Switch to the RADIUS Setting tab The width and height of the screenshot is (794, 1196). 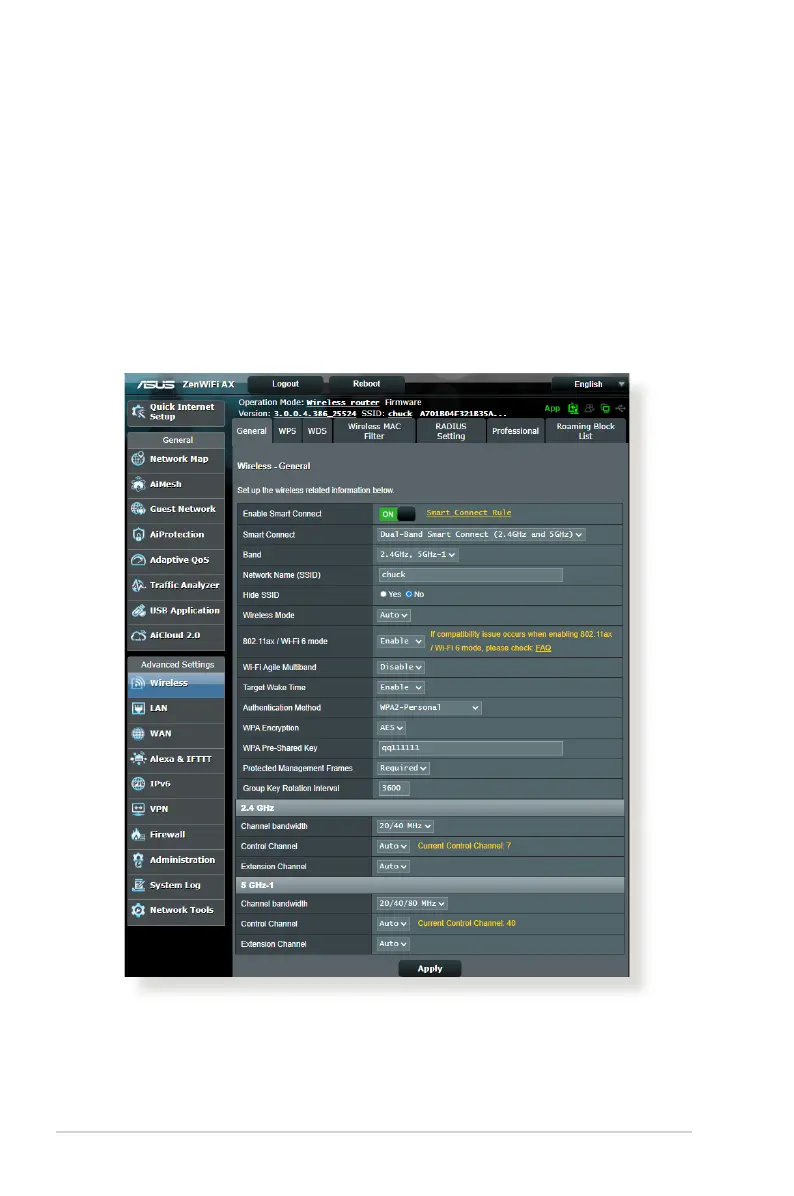coord(451,431)
